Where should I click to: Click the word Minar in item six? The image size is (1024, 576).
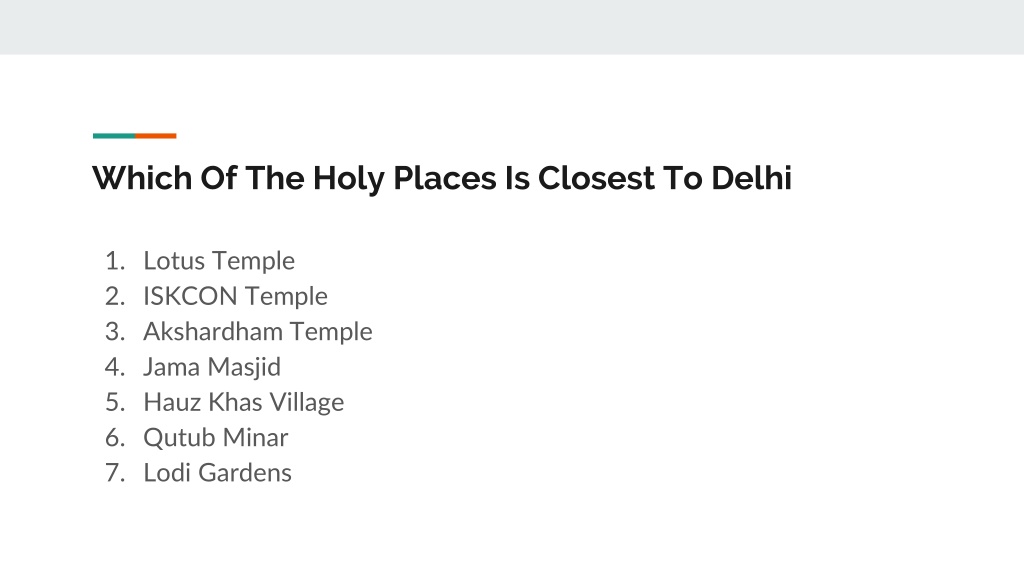click(x=255, y=438)
